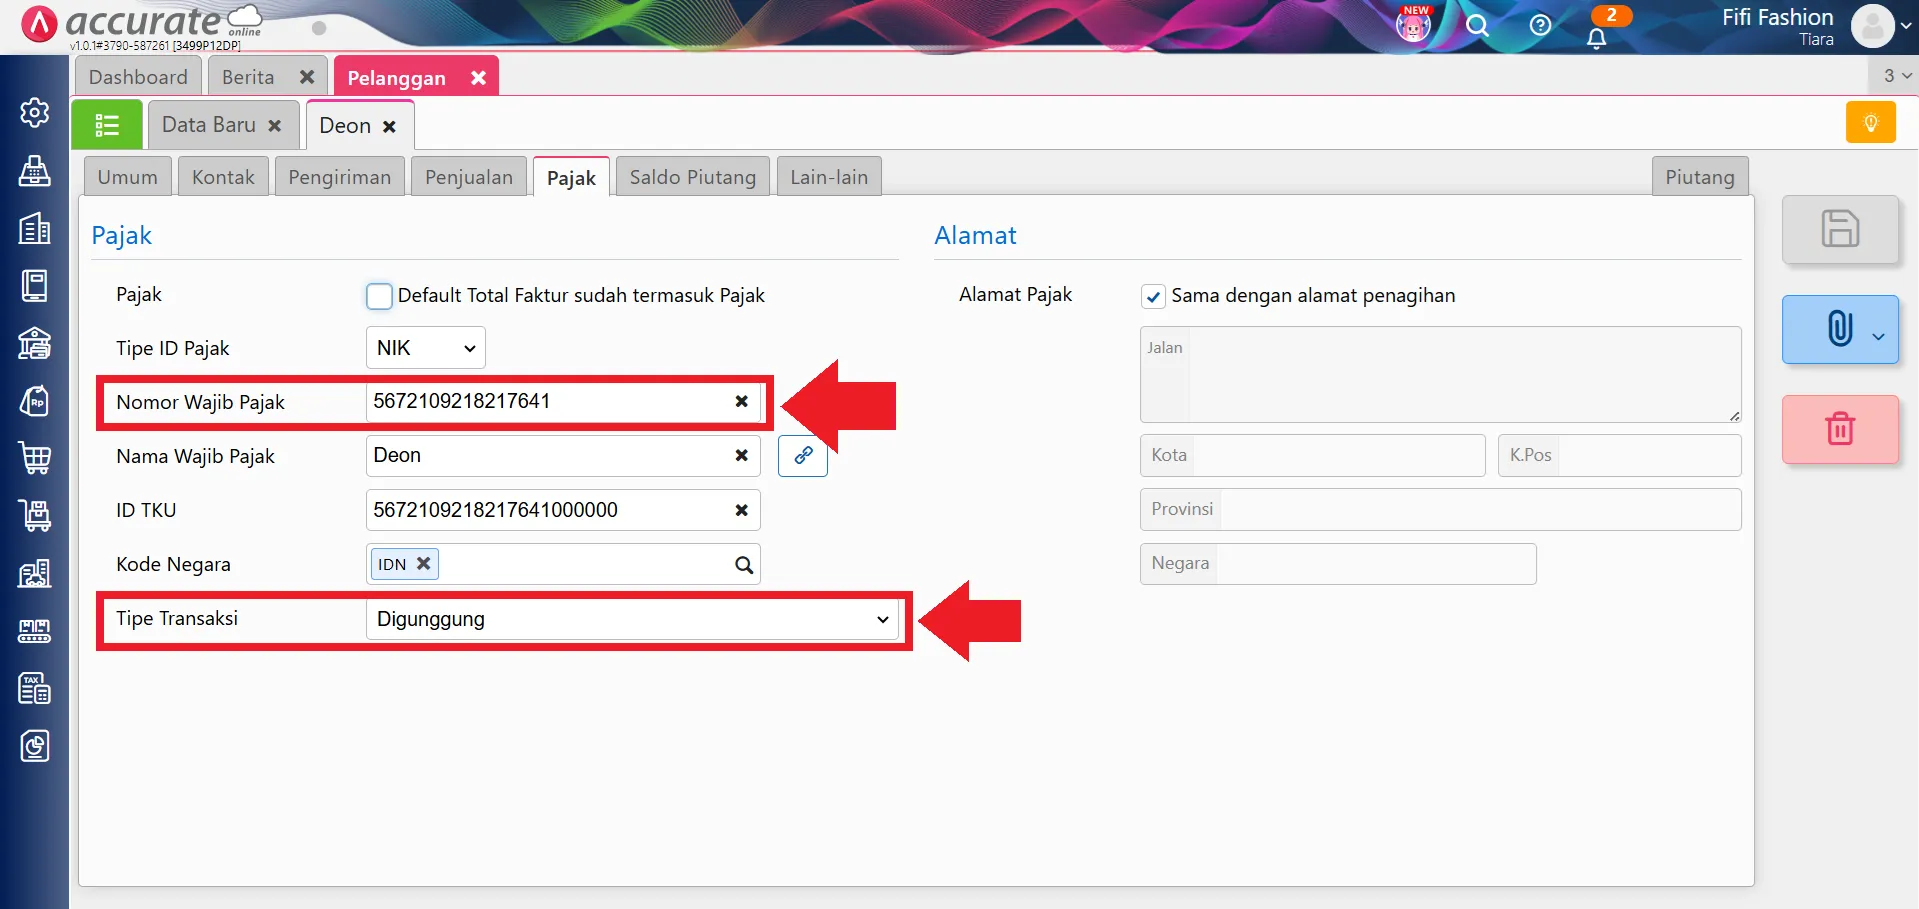Open the reports chart sidebar icon
The width and height of the screenshot is (1919, 909).
click(34, 746)
